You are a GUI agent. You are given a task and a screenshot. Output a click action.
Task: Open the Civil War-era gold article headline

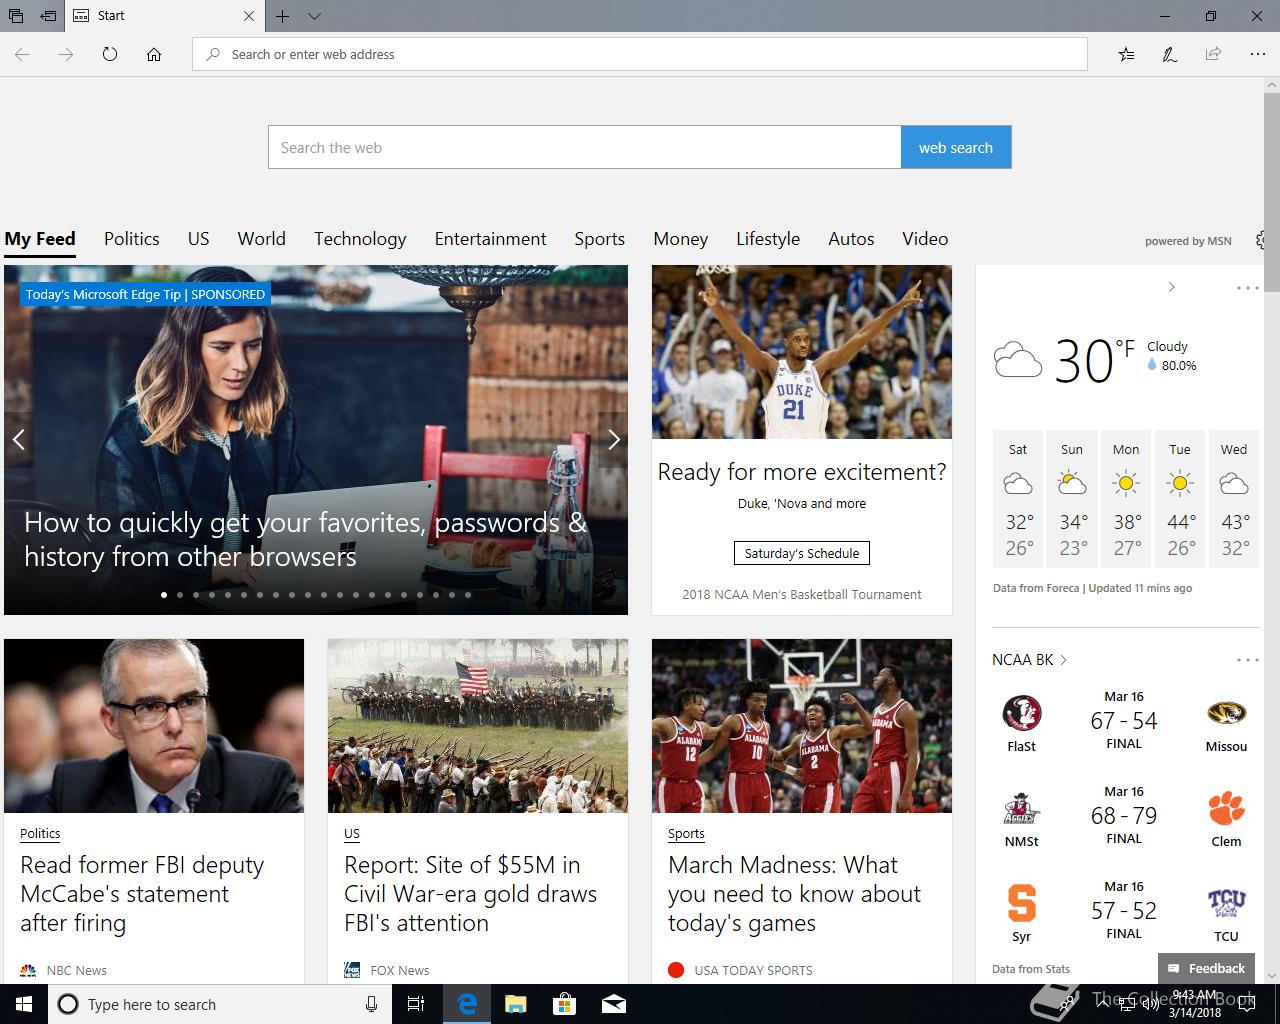470,894
